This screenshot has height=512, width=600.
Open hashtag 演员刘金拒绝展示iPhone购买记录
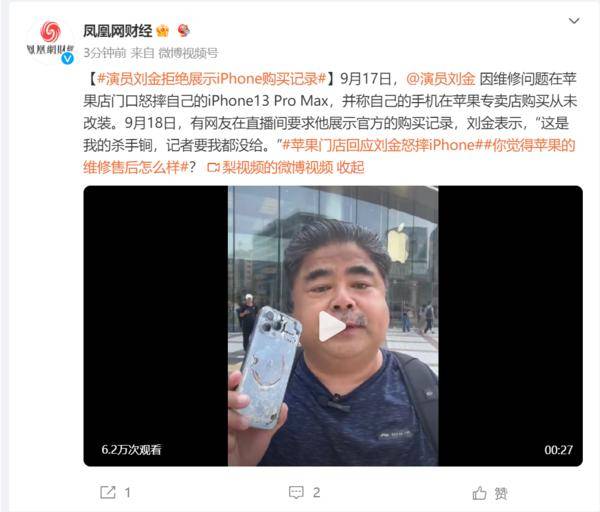click(212, 79)
